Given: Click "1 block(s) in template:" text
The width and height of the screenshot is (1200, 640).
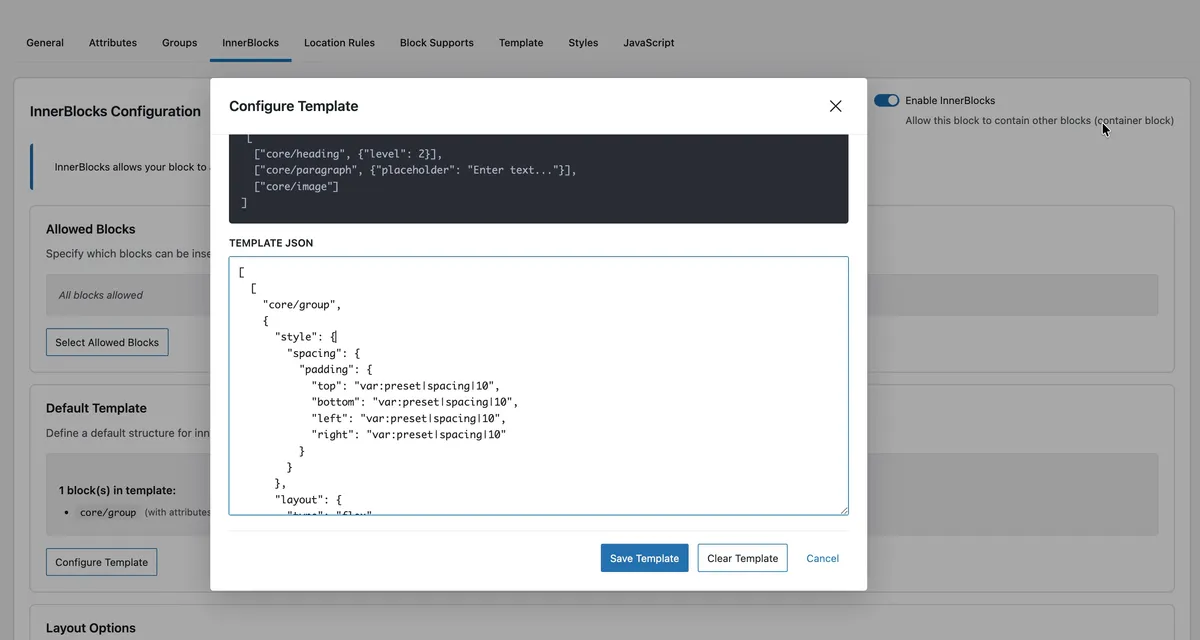Looking at the screenshot, I should coord(117,490).
